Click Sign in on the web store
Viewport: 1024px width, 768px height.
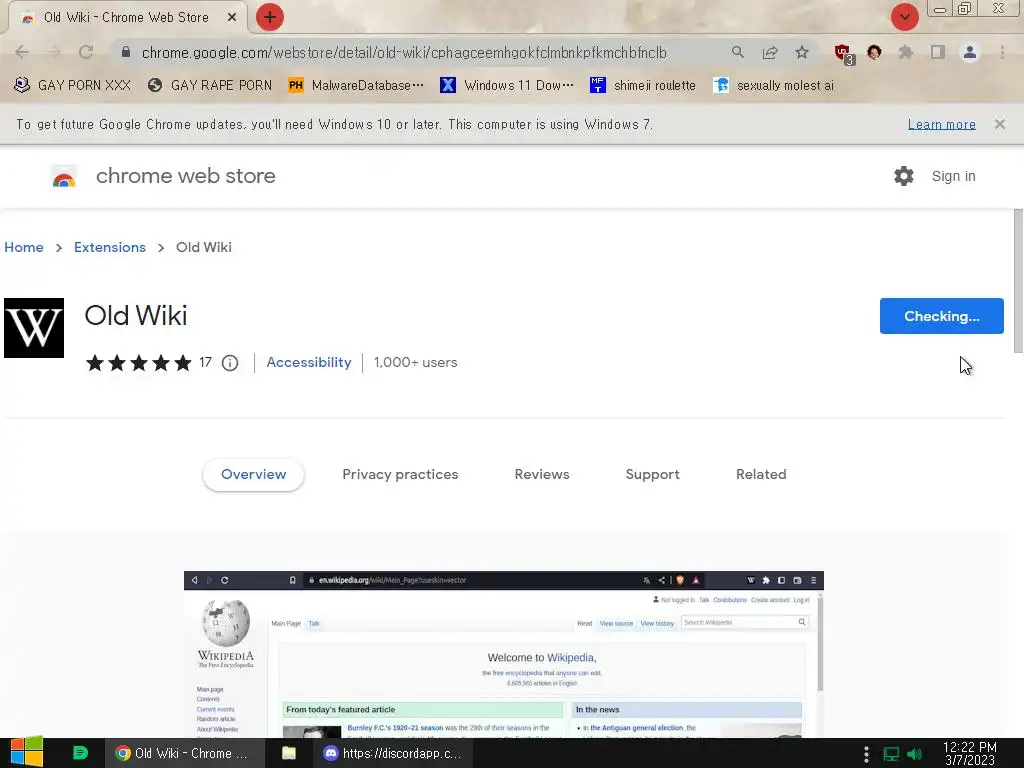(x=953, y=176)
